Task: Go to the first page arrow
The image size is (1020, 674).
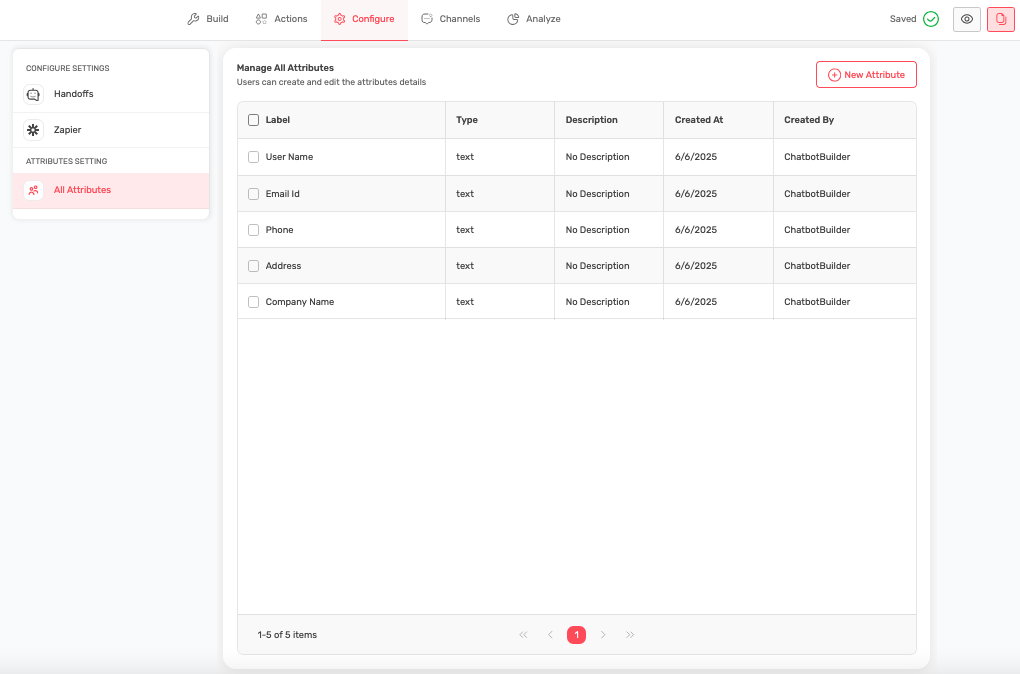Action: click(x=523, y=635)
